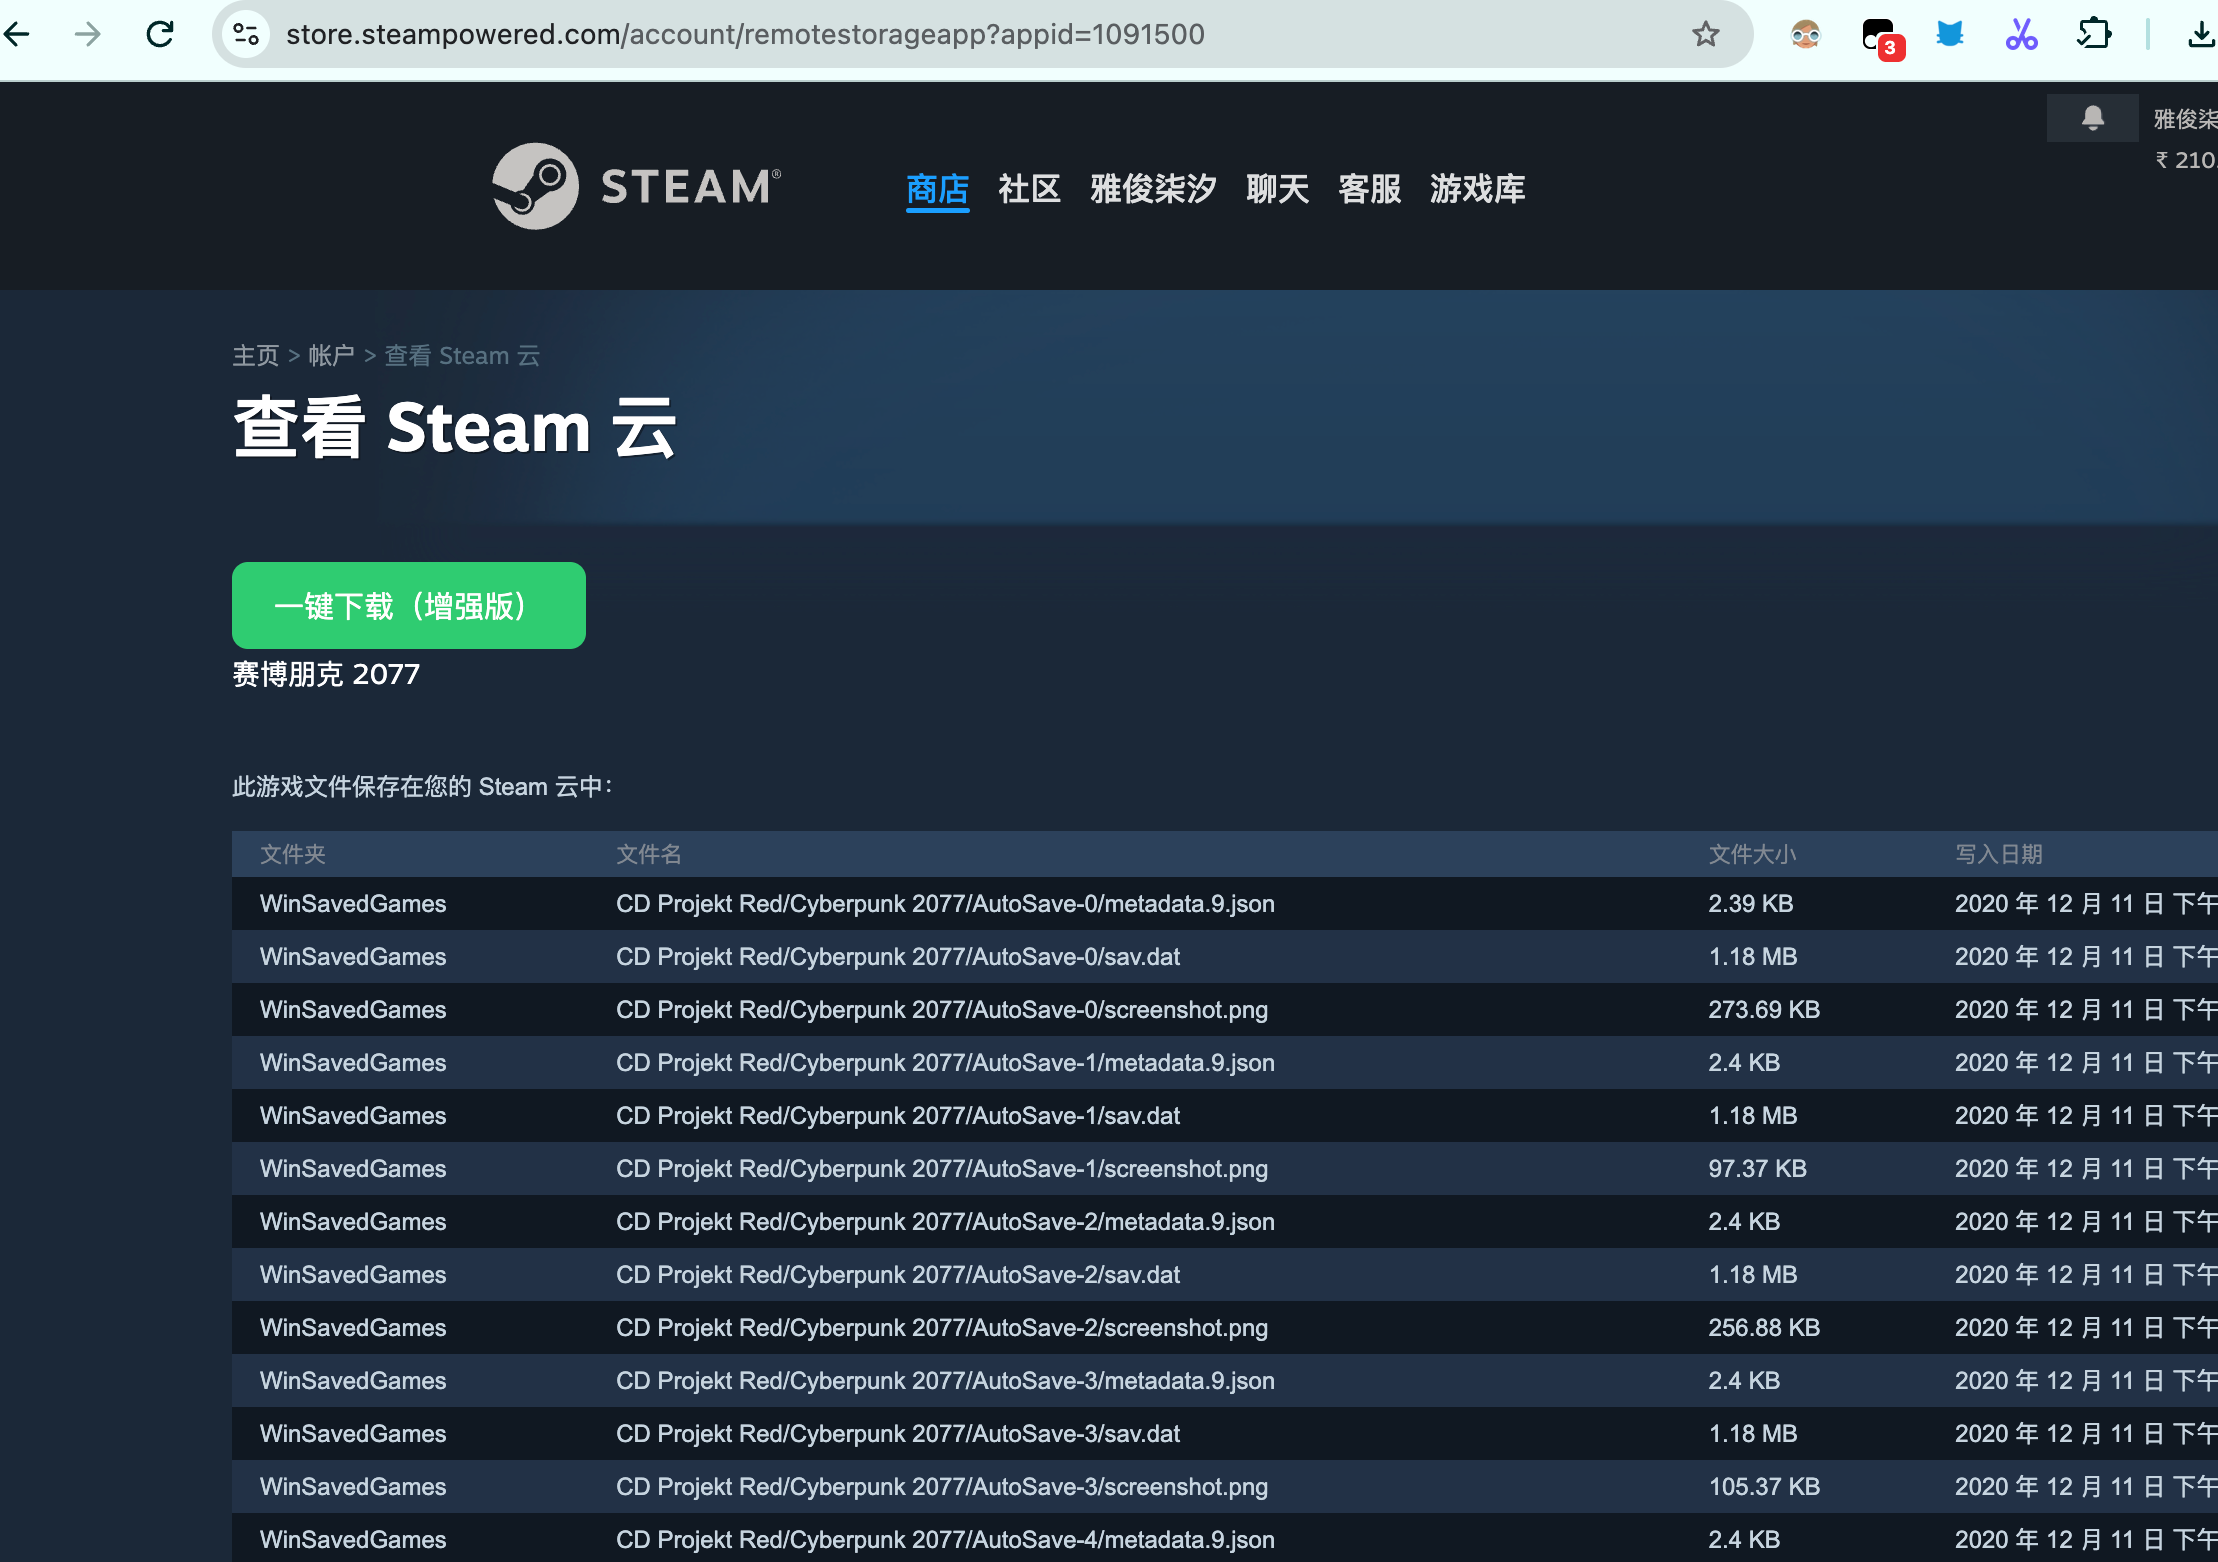Viewport: 2218px width, 1562px height.
Task: Click the 105.37 KB file size cell
Action: click(x=1764, y=1487)
